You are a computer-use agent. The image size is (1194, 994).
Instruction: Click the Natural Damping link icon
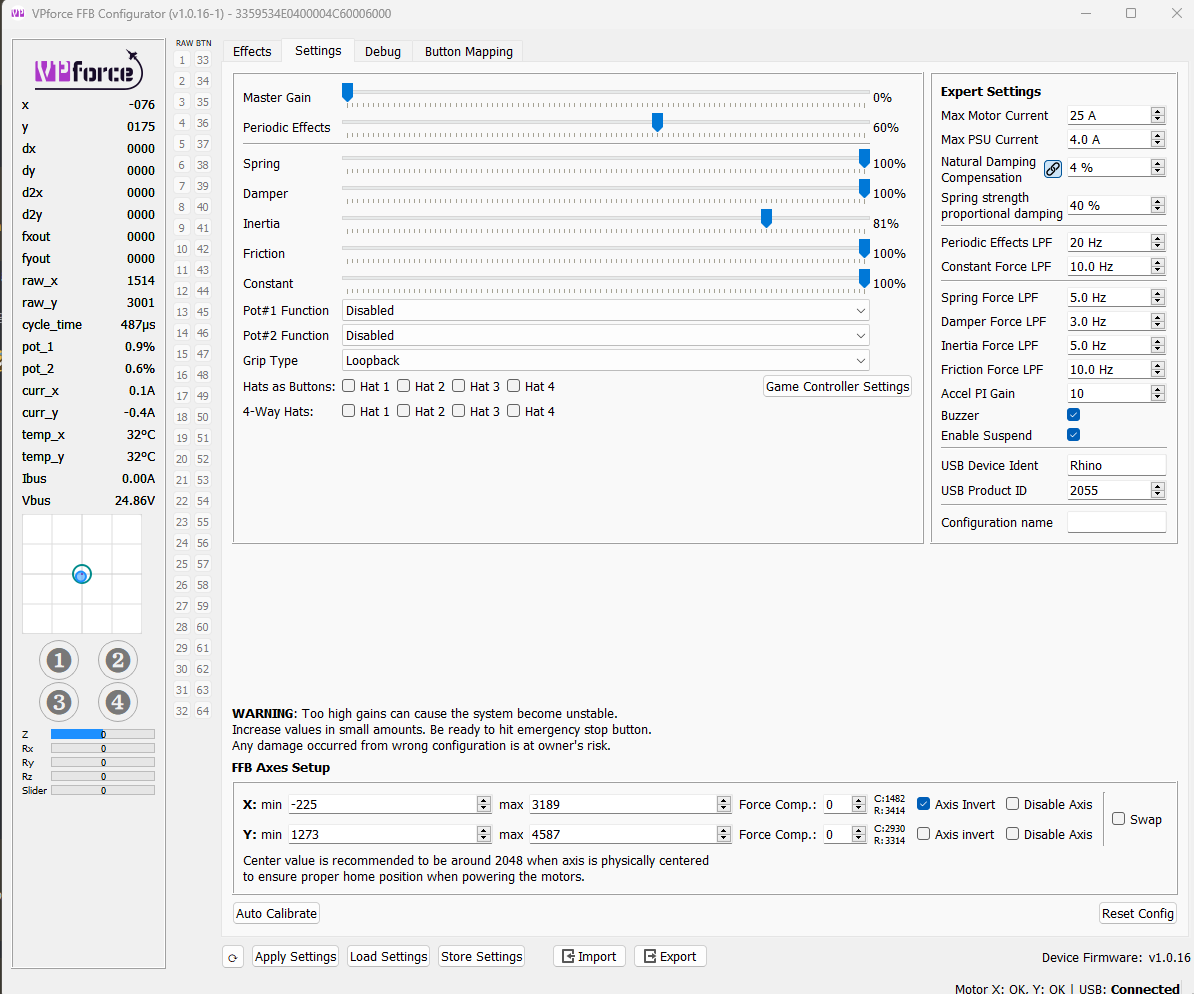(1052, 168)
